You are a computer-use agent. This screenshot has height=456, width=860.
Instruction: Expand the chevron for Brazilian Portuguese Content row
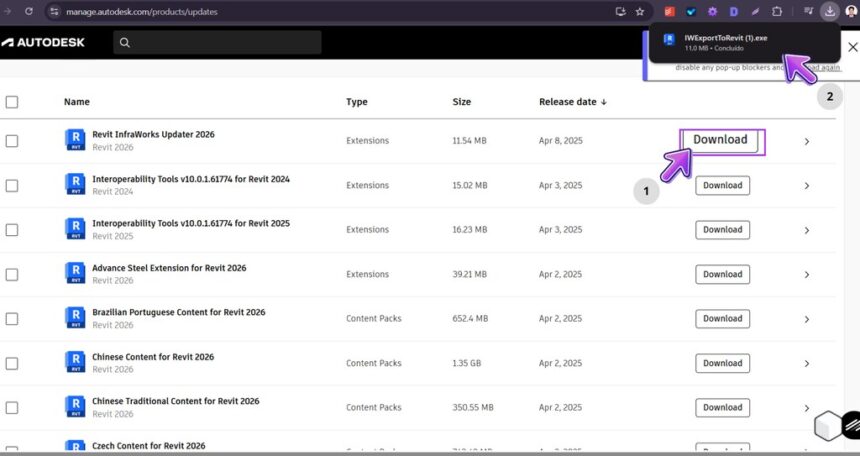click(x=807, y=319)
